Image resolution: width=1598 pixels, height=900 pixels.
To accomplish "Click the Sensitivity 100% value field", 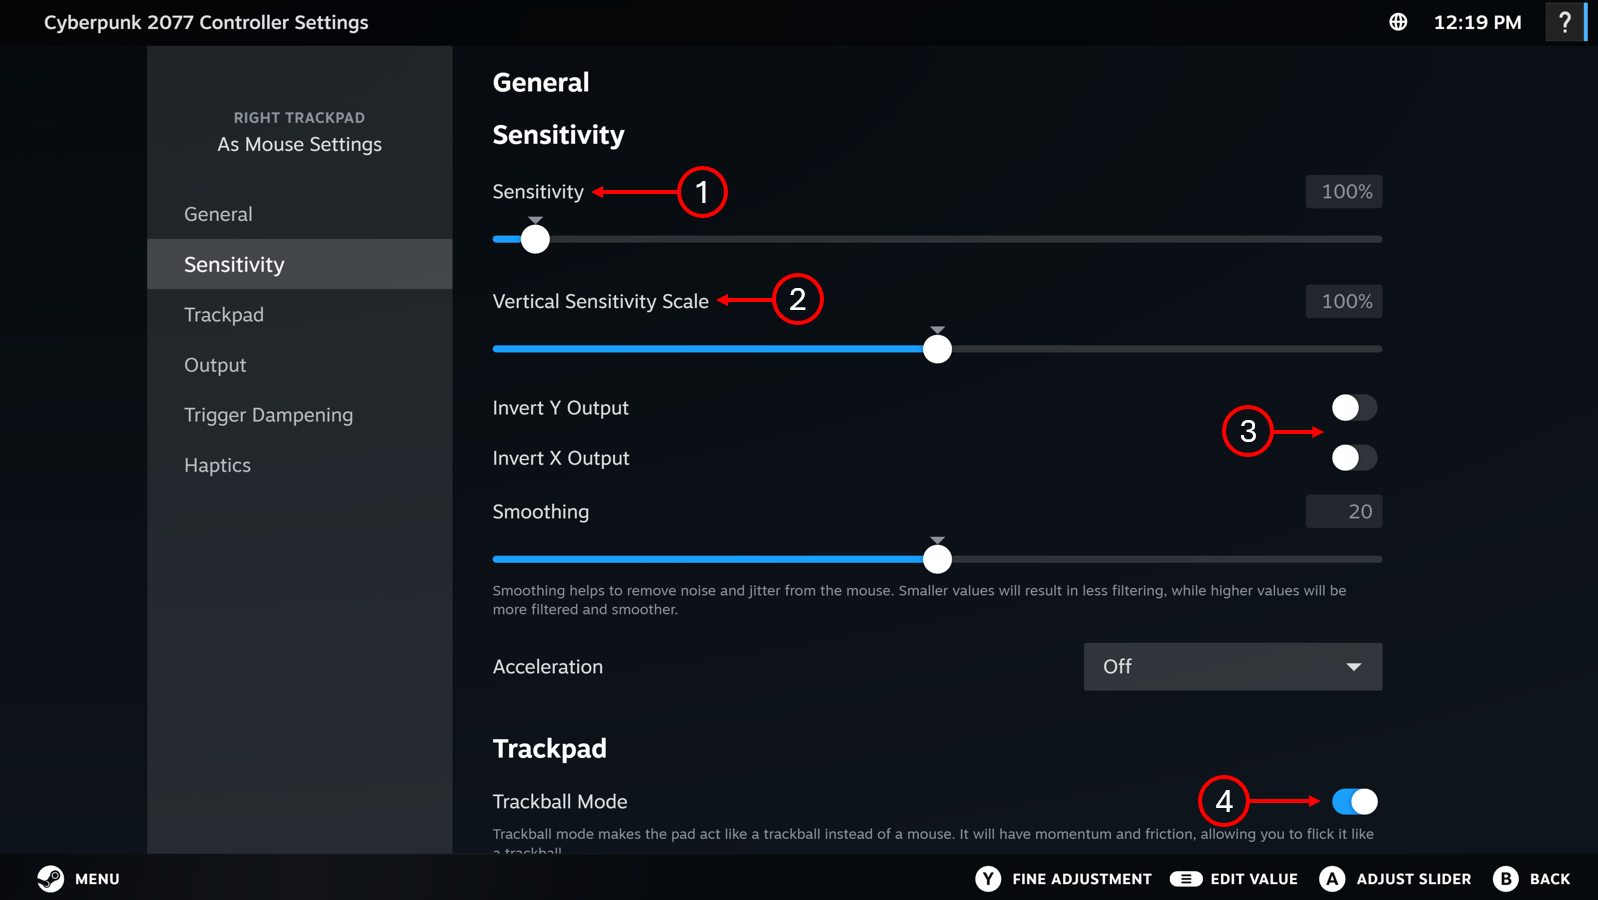I will (x=1344, y=192).
